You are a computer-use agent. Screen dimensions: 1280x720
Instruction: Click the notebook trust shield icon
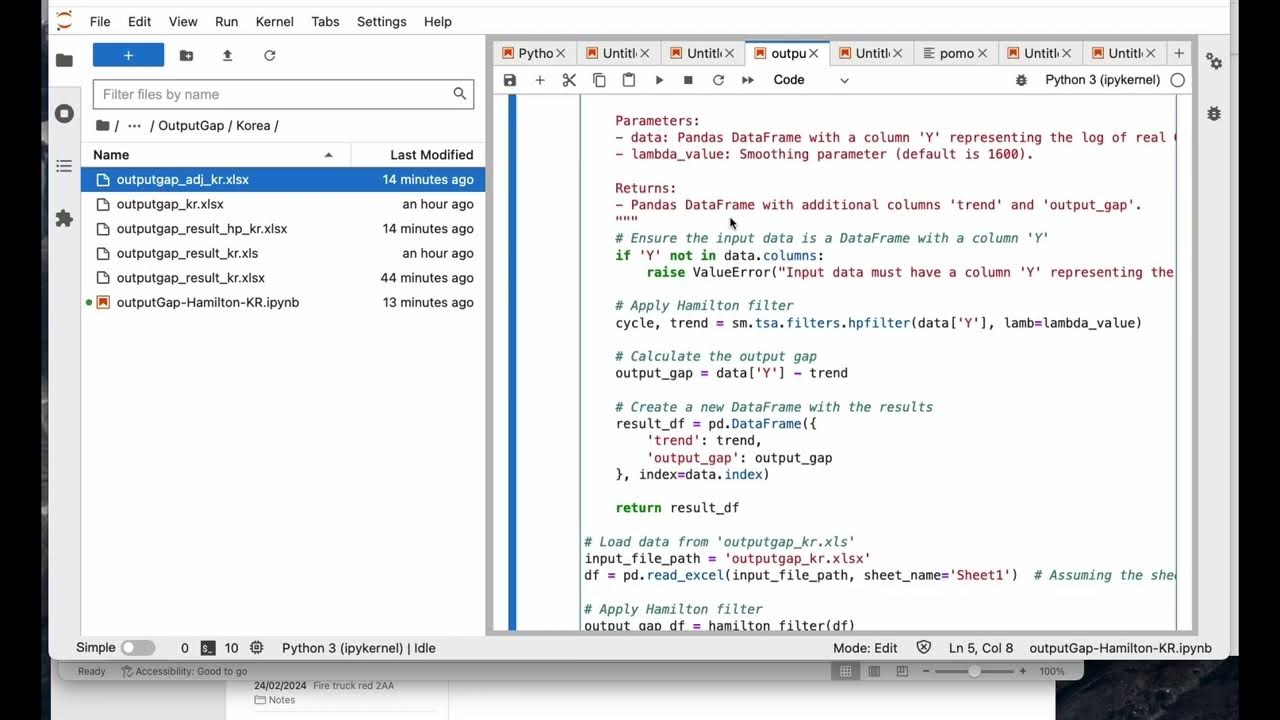coord(923,648)
